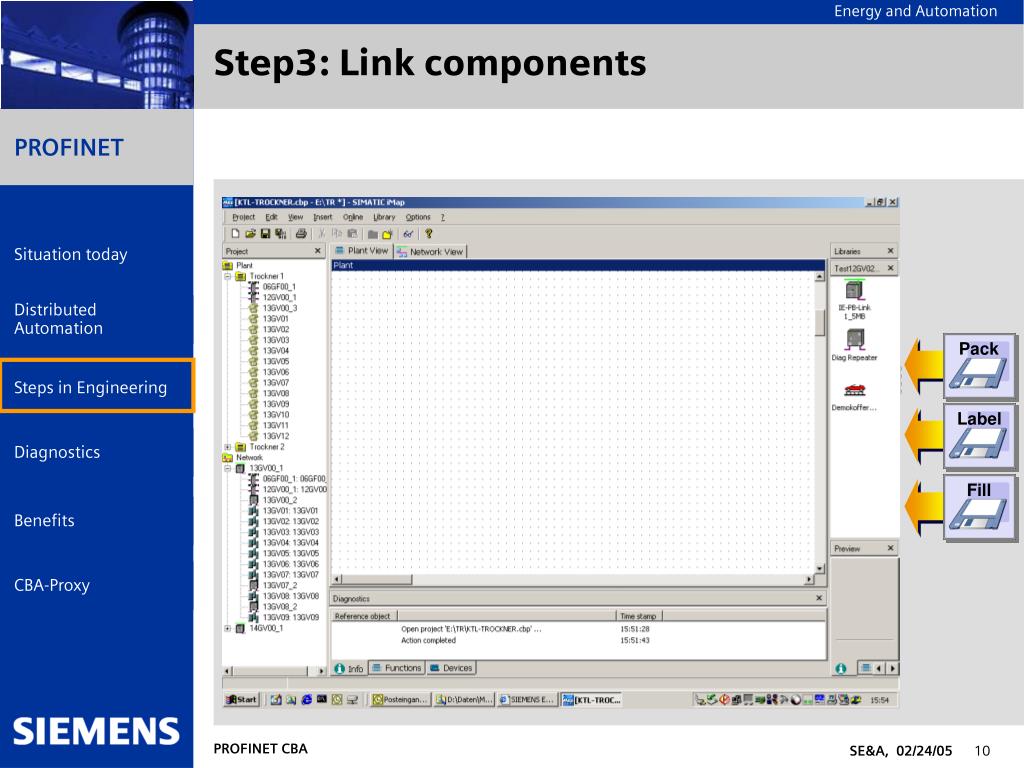Close the Diagnostics panel
Viewport: 1024px width, 768px height.
[x=820, y=598]
